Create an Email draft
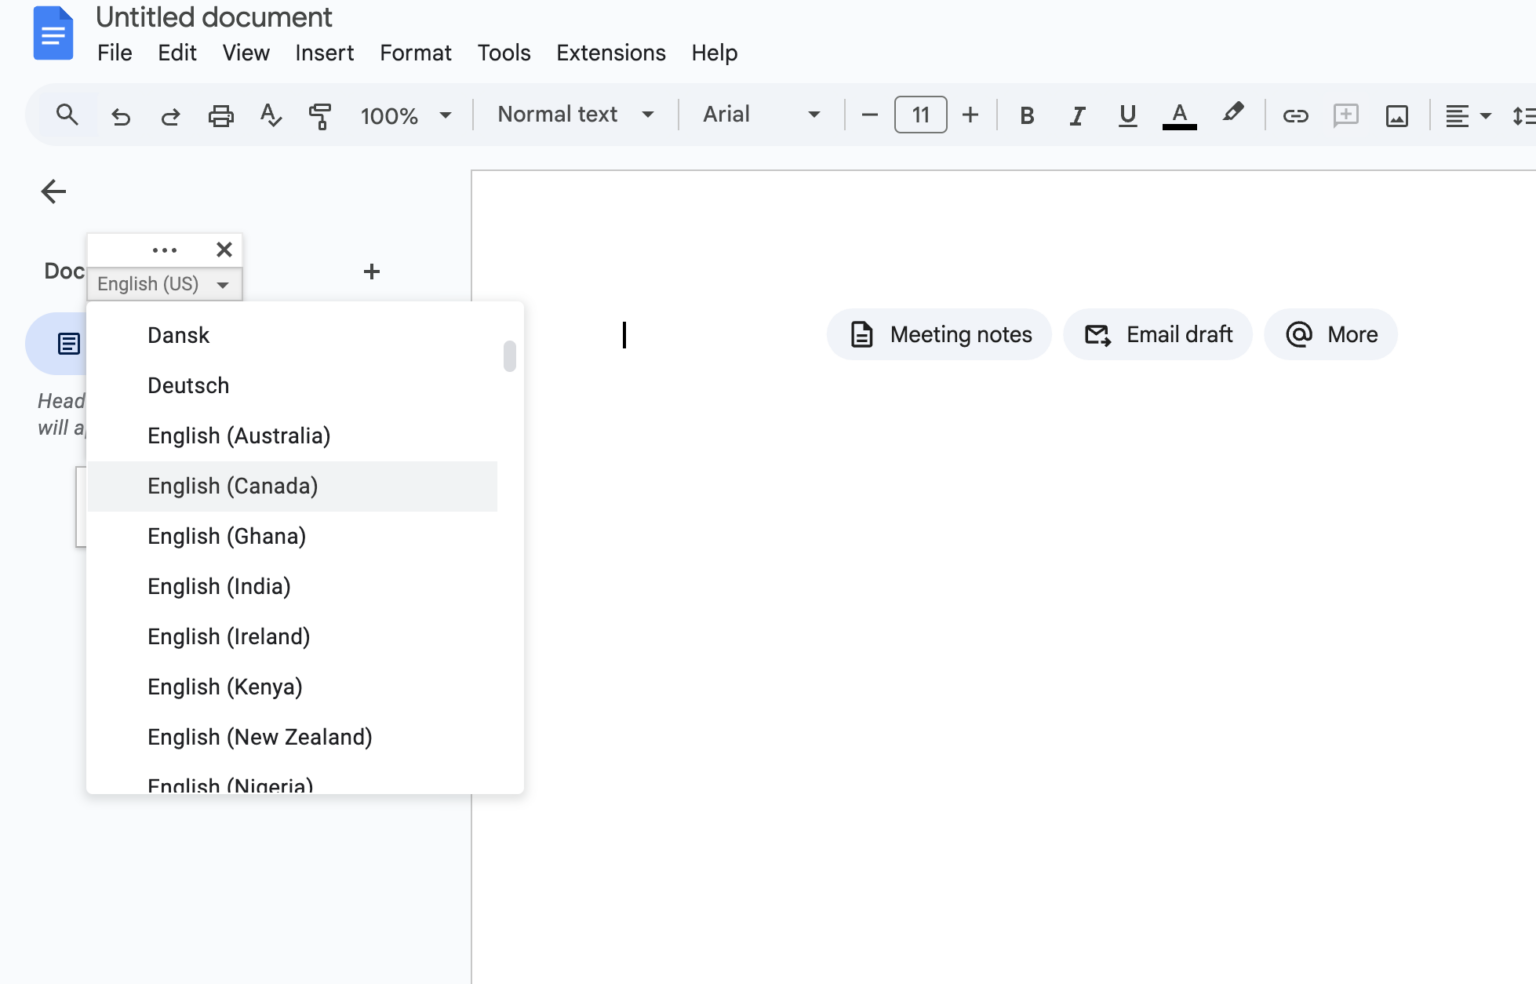1536x984 pixels. [1157, 334]
